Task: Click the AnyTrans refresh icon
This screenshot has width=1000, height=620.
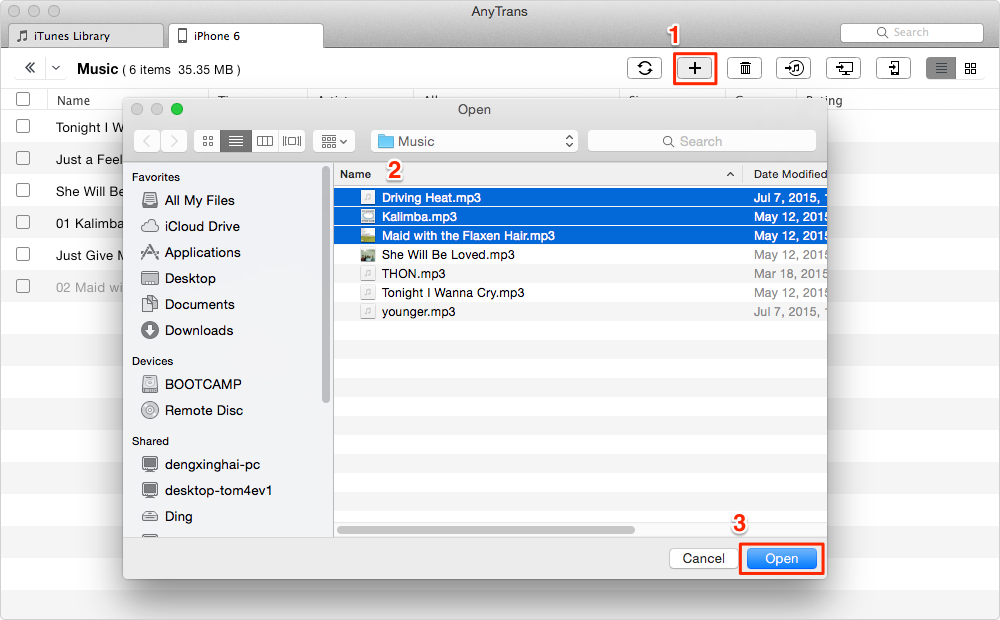Action: coord(644,68)
